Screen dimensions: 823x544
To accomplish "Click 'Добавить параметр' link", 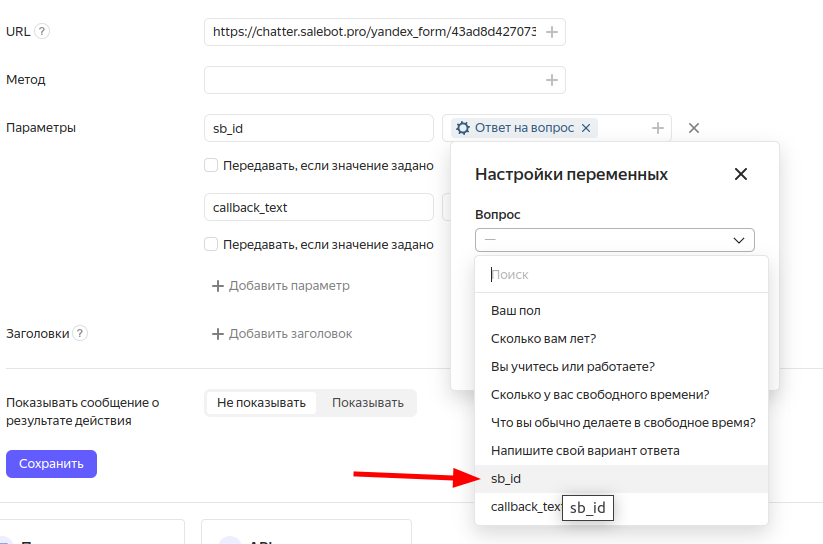I will tap(281, 286).
